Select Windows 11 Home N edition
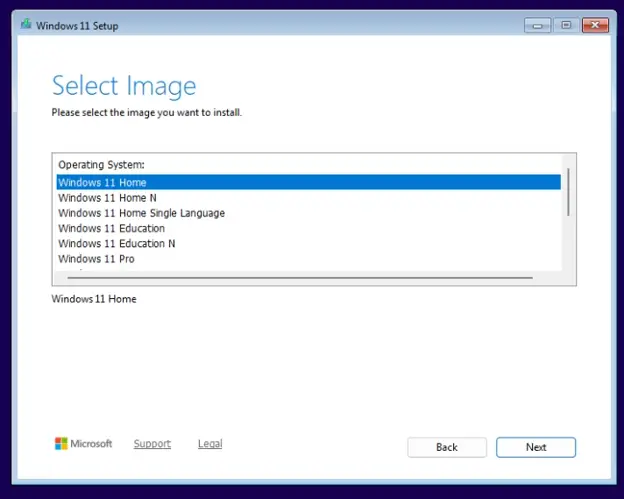The image size is (624, 499). point(308,198)
